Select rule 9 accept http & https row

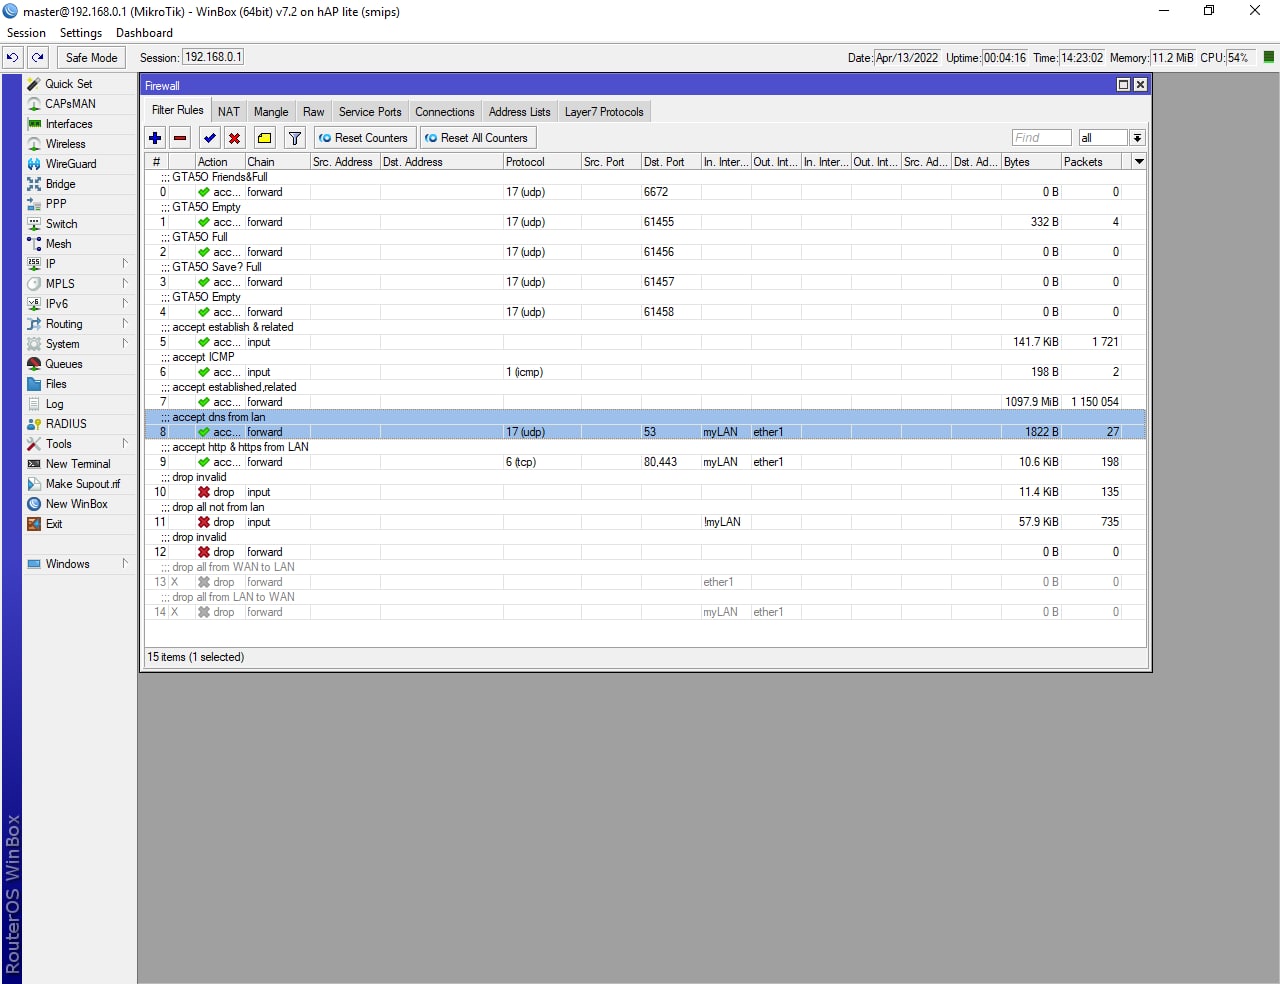pos(645,462)
